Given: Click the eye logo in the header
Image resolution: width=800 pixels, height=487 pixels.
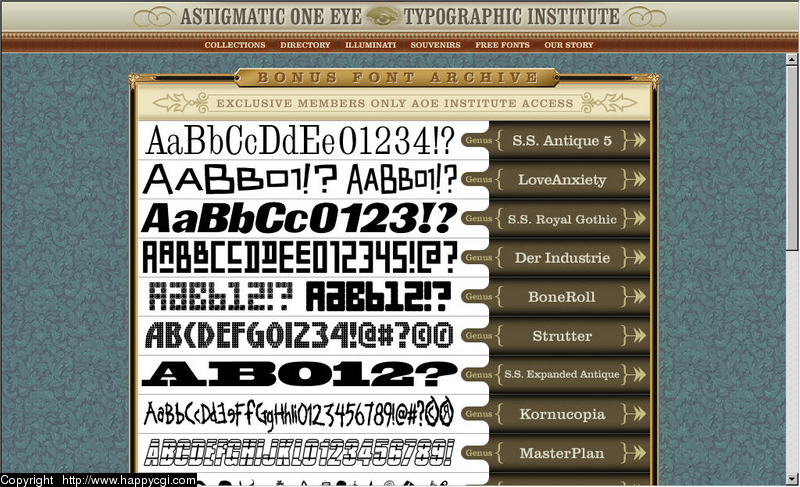Looking at the screenshot, I should click(x=383, y=16).
